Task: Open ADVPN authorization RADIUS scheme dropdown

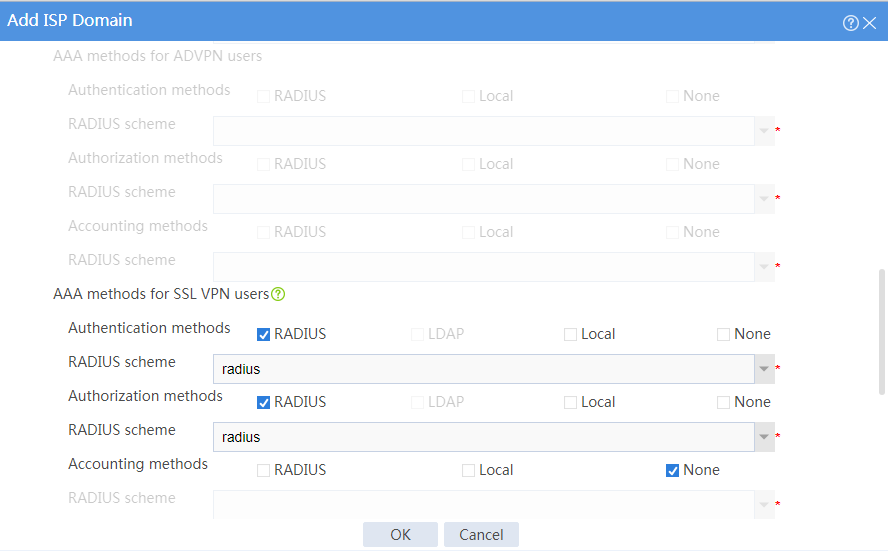Action: pos(764,199)
